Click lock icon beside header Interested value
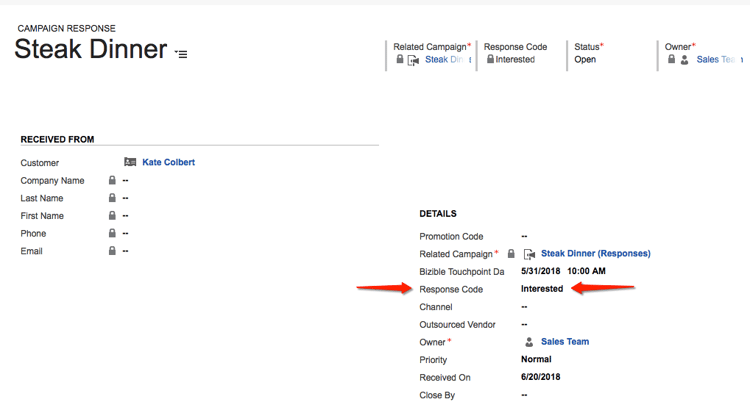 (490, 59)
